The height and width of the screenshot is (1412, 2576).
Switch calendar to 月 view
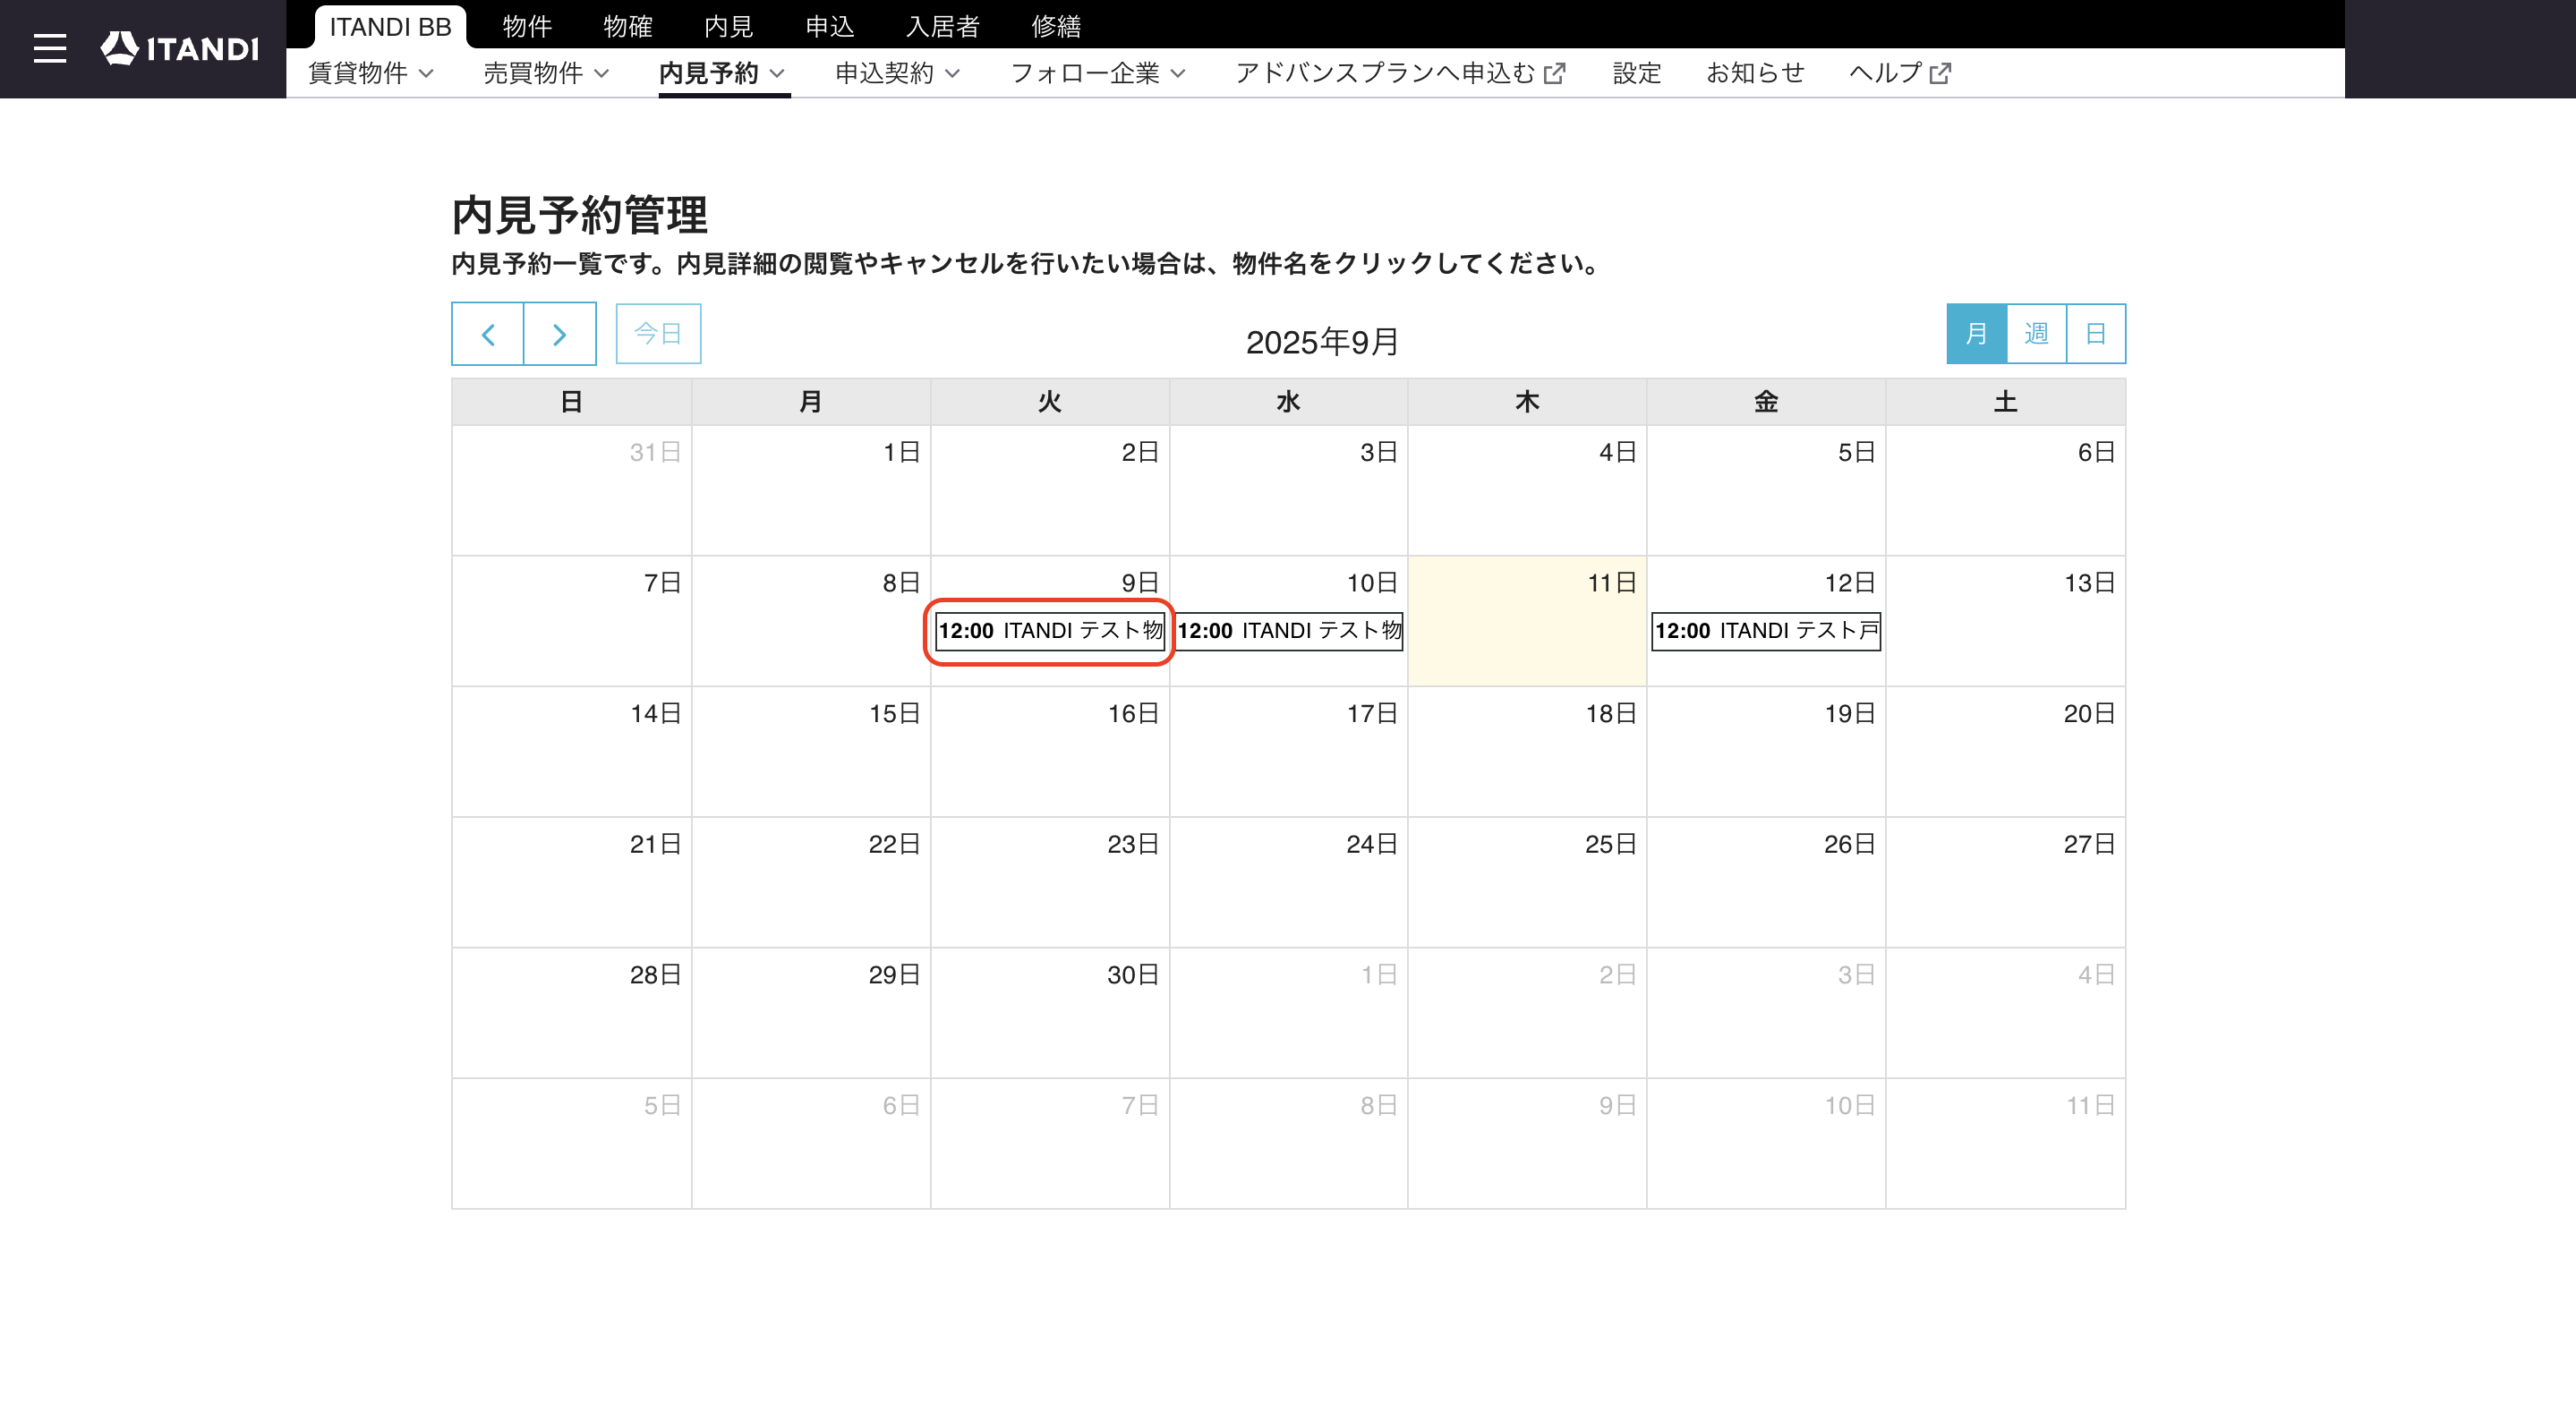point(1976,334)
